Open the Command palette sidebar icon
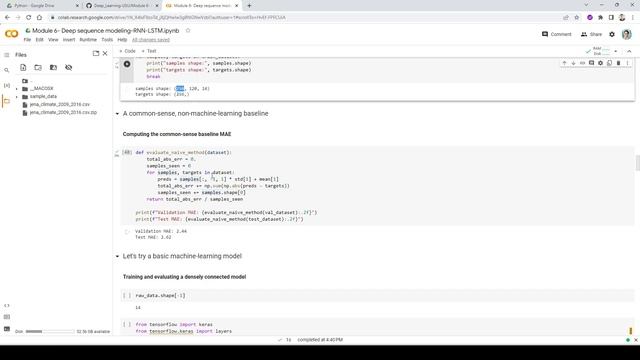The image size is (640, 360). [7, 317]
